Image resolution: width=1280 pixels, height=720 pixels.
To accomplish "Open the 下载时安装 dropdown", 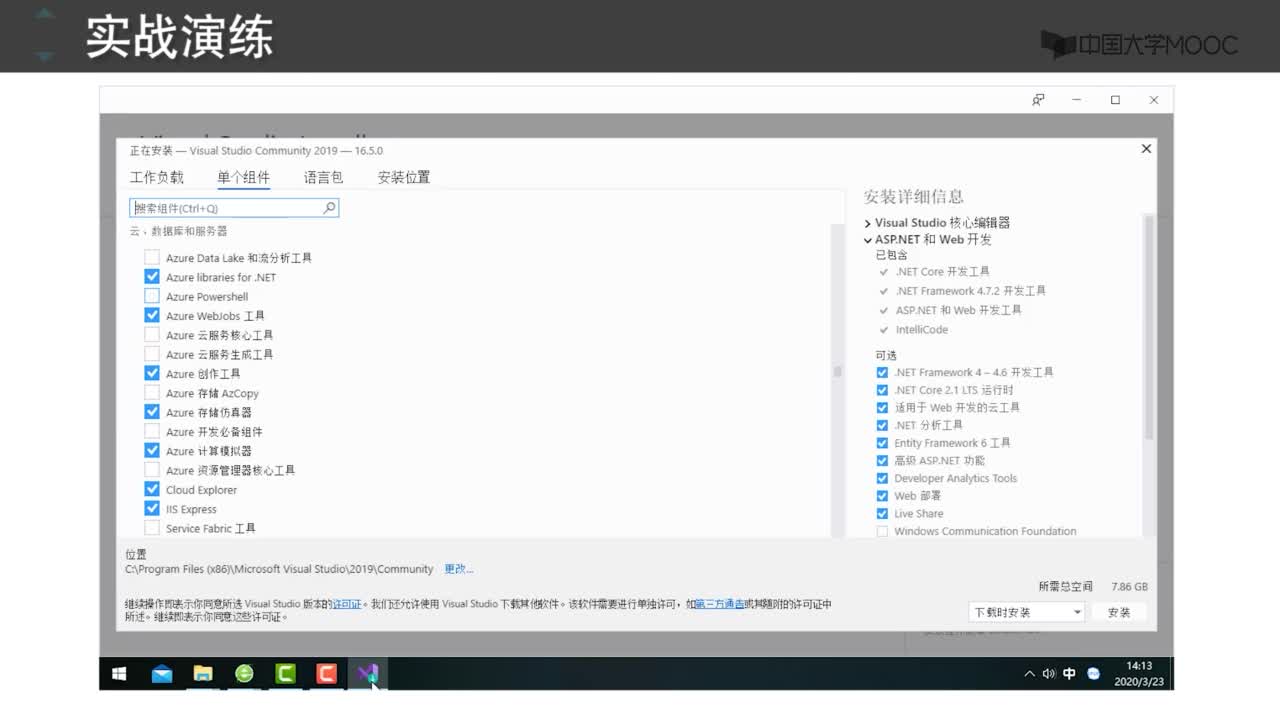I will (1027, 612).
